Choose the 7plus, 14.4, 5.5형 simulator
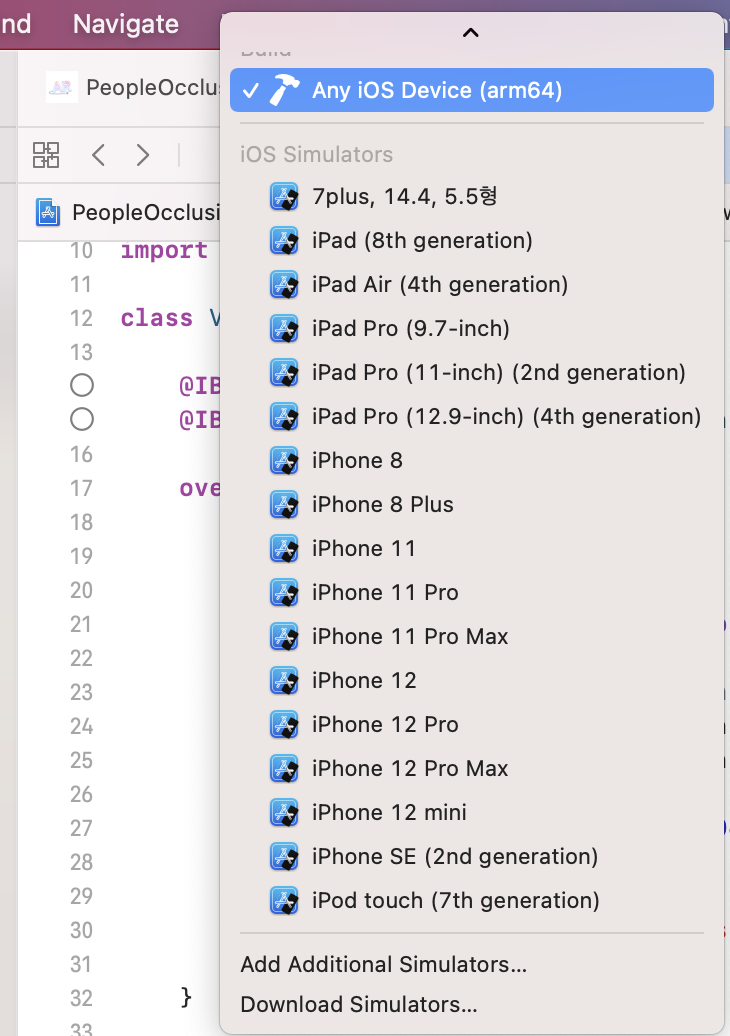 tap(472, 196)
